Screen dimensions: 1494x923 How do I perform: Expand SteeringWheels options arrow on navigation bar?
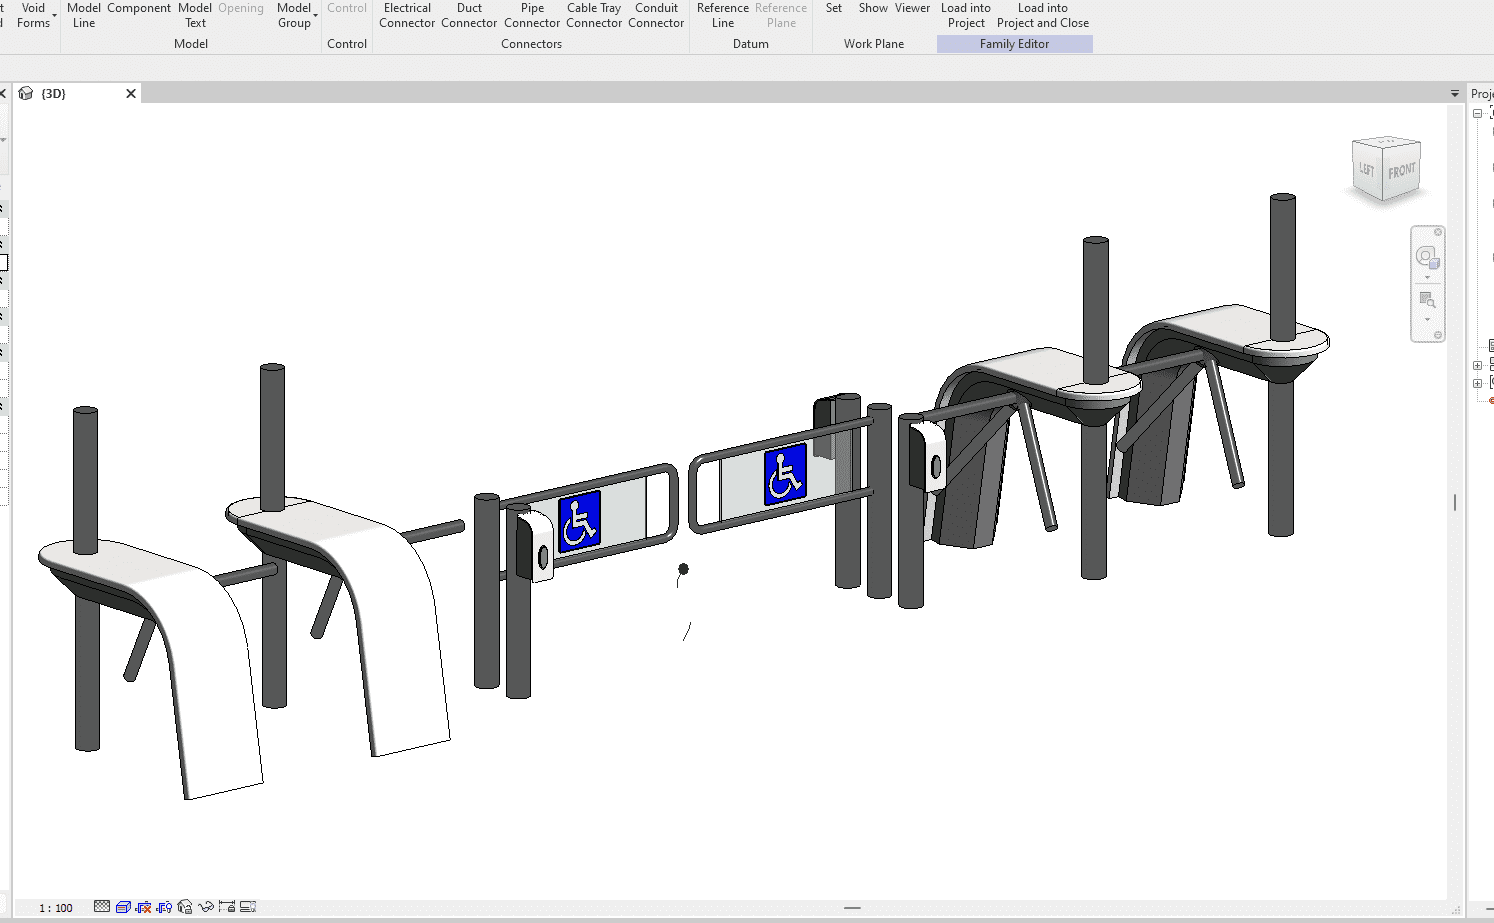click(x=1427, y=277)
